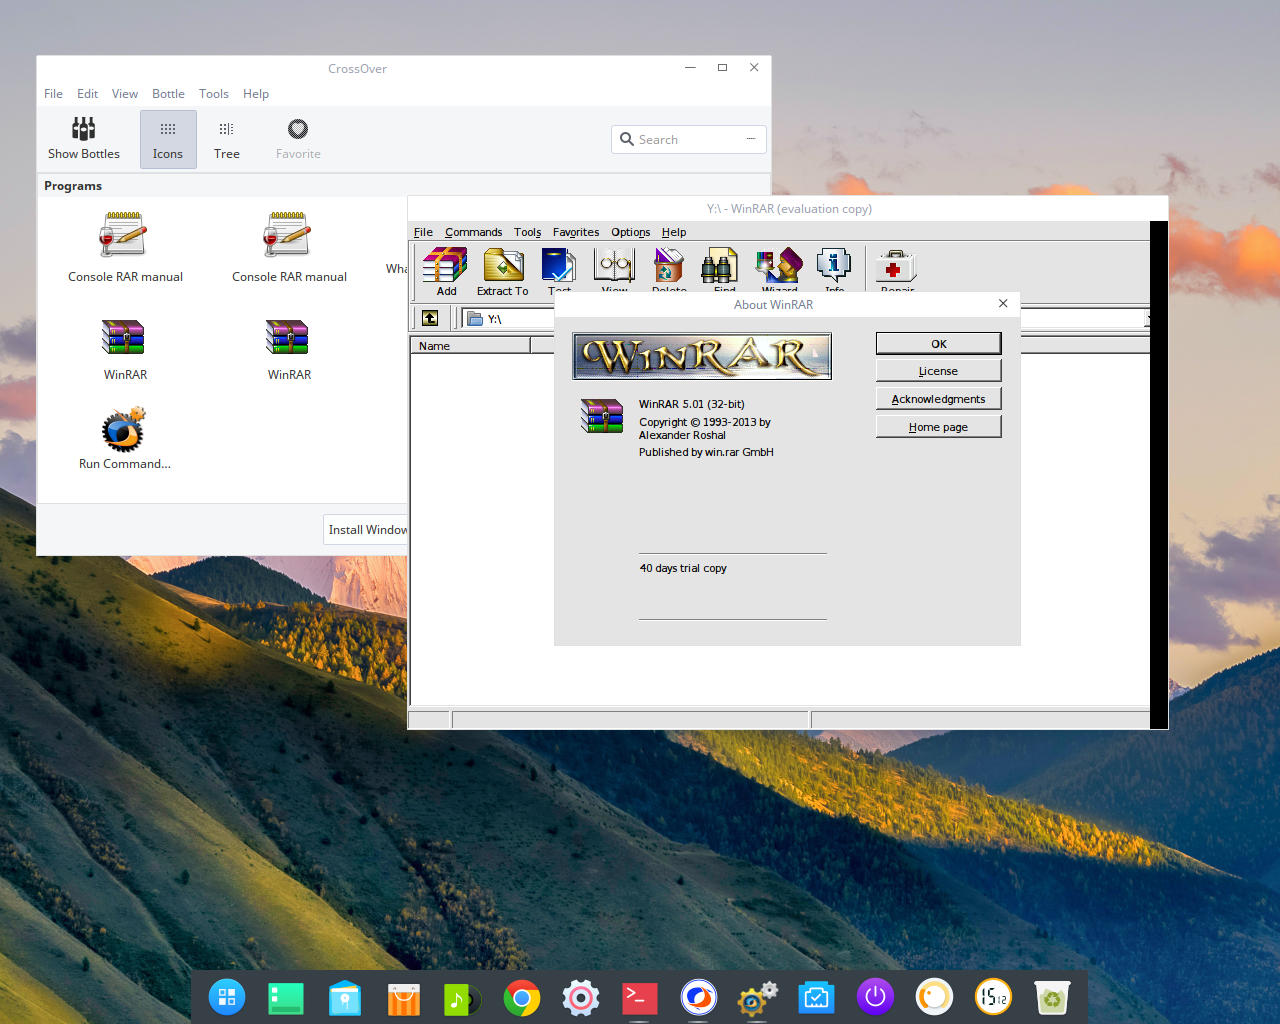This screenshot has height=1024, width=1280.
Task: Open the Tools menu in CrossOver
Action: tap(214, 94)
